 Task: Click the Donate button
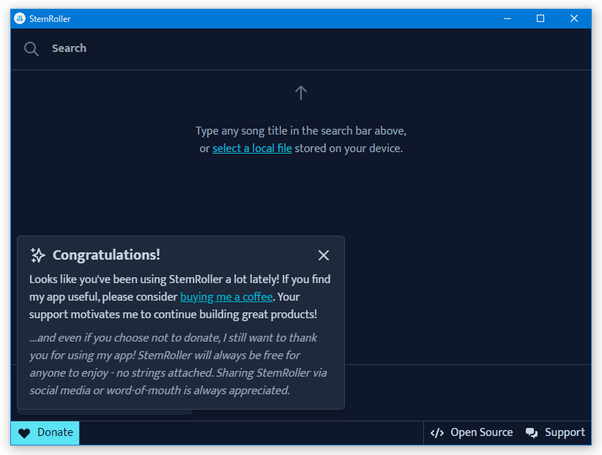[45, 433]
